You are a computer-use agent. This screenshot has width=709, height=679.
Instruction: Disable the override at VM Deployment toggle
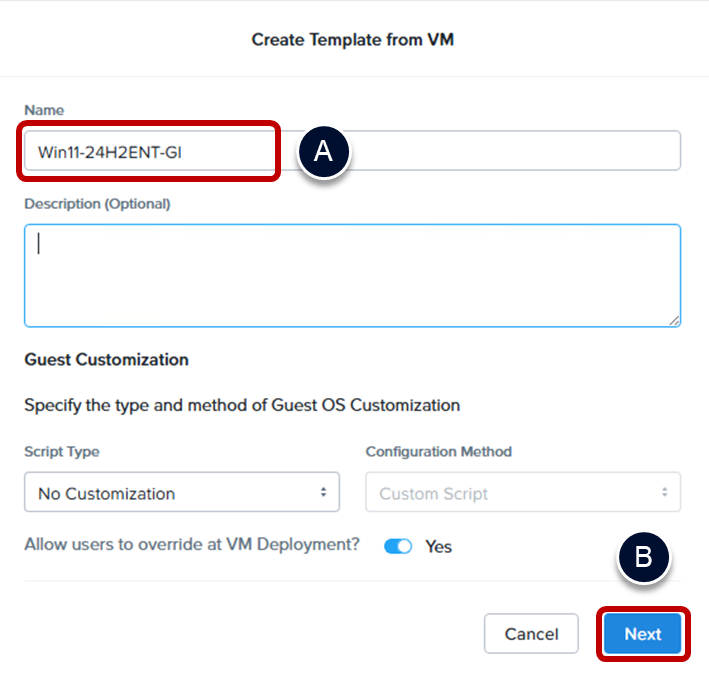tap(398, 546)
